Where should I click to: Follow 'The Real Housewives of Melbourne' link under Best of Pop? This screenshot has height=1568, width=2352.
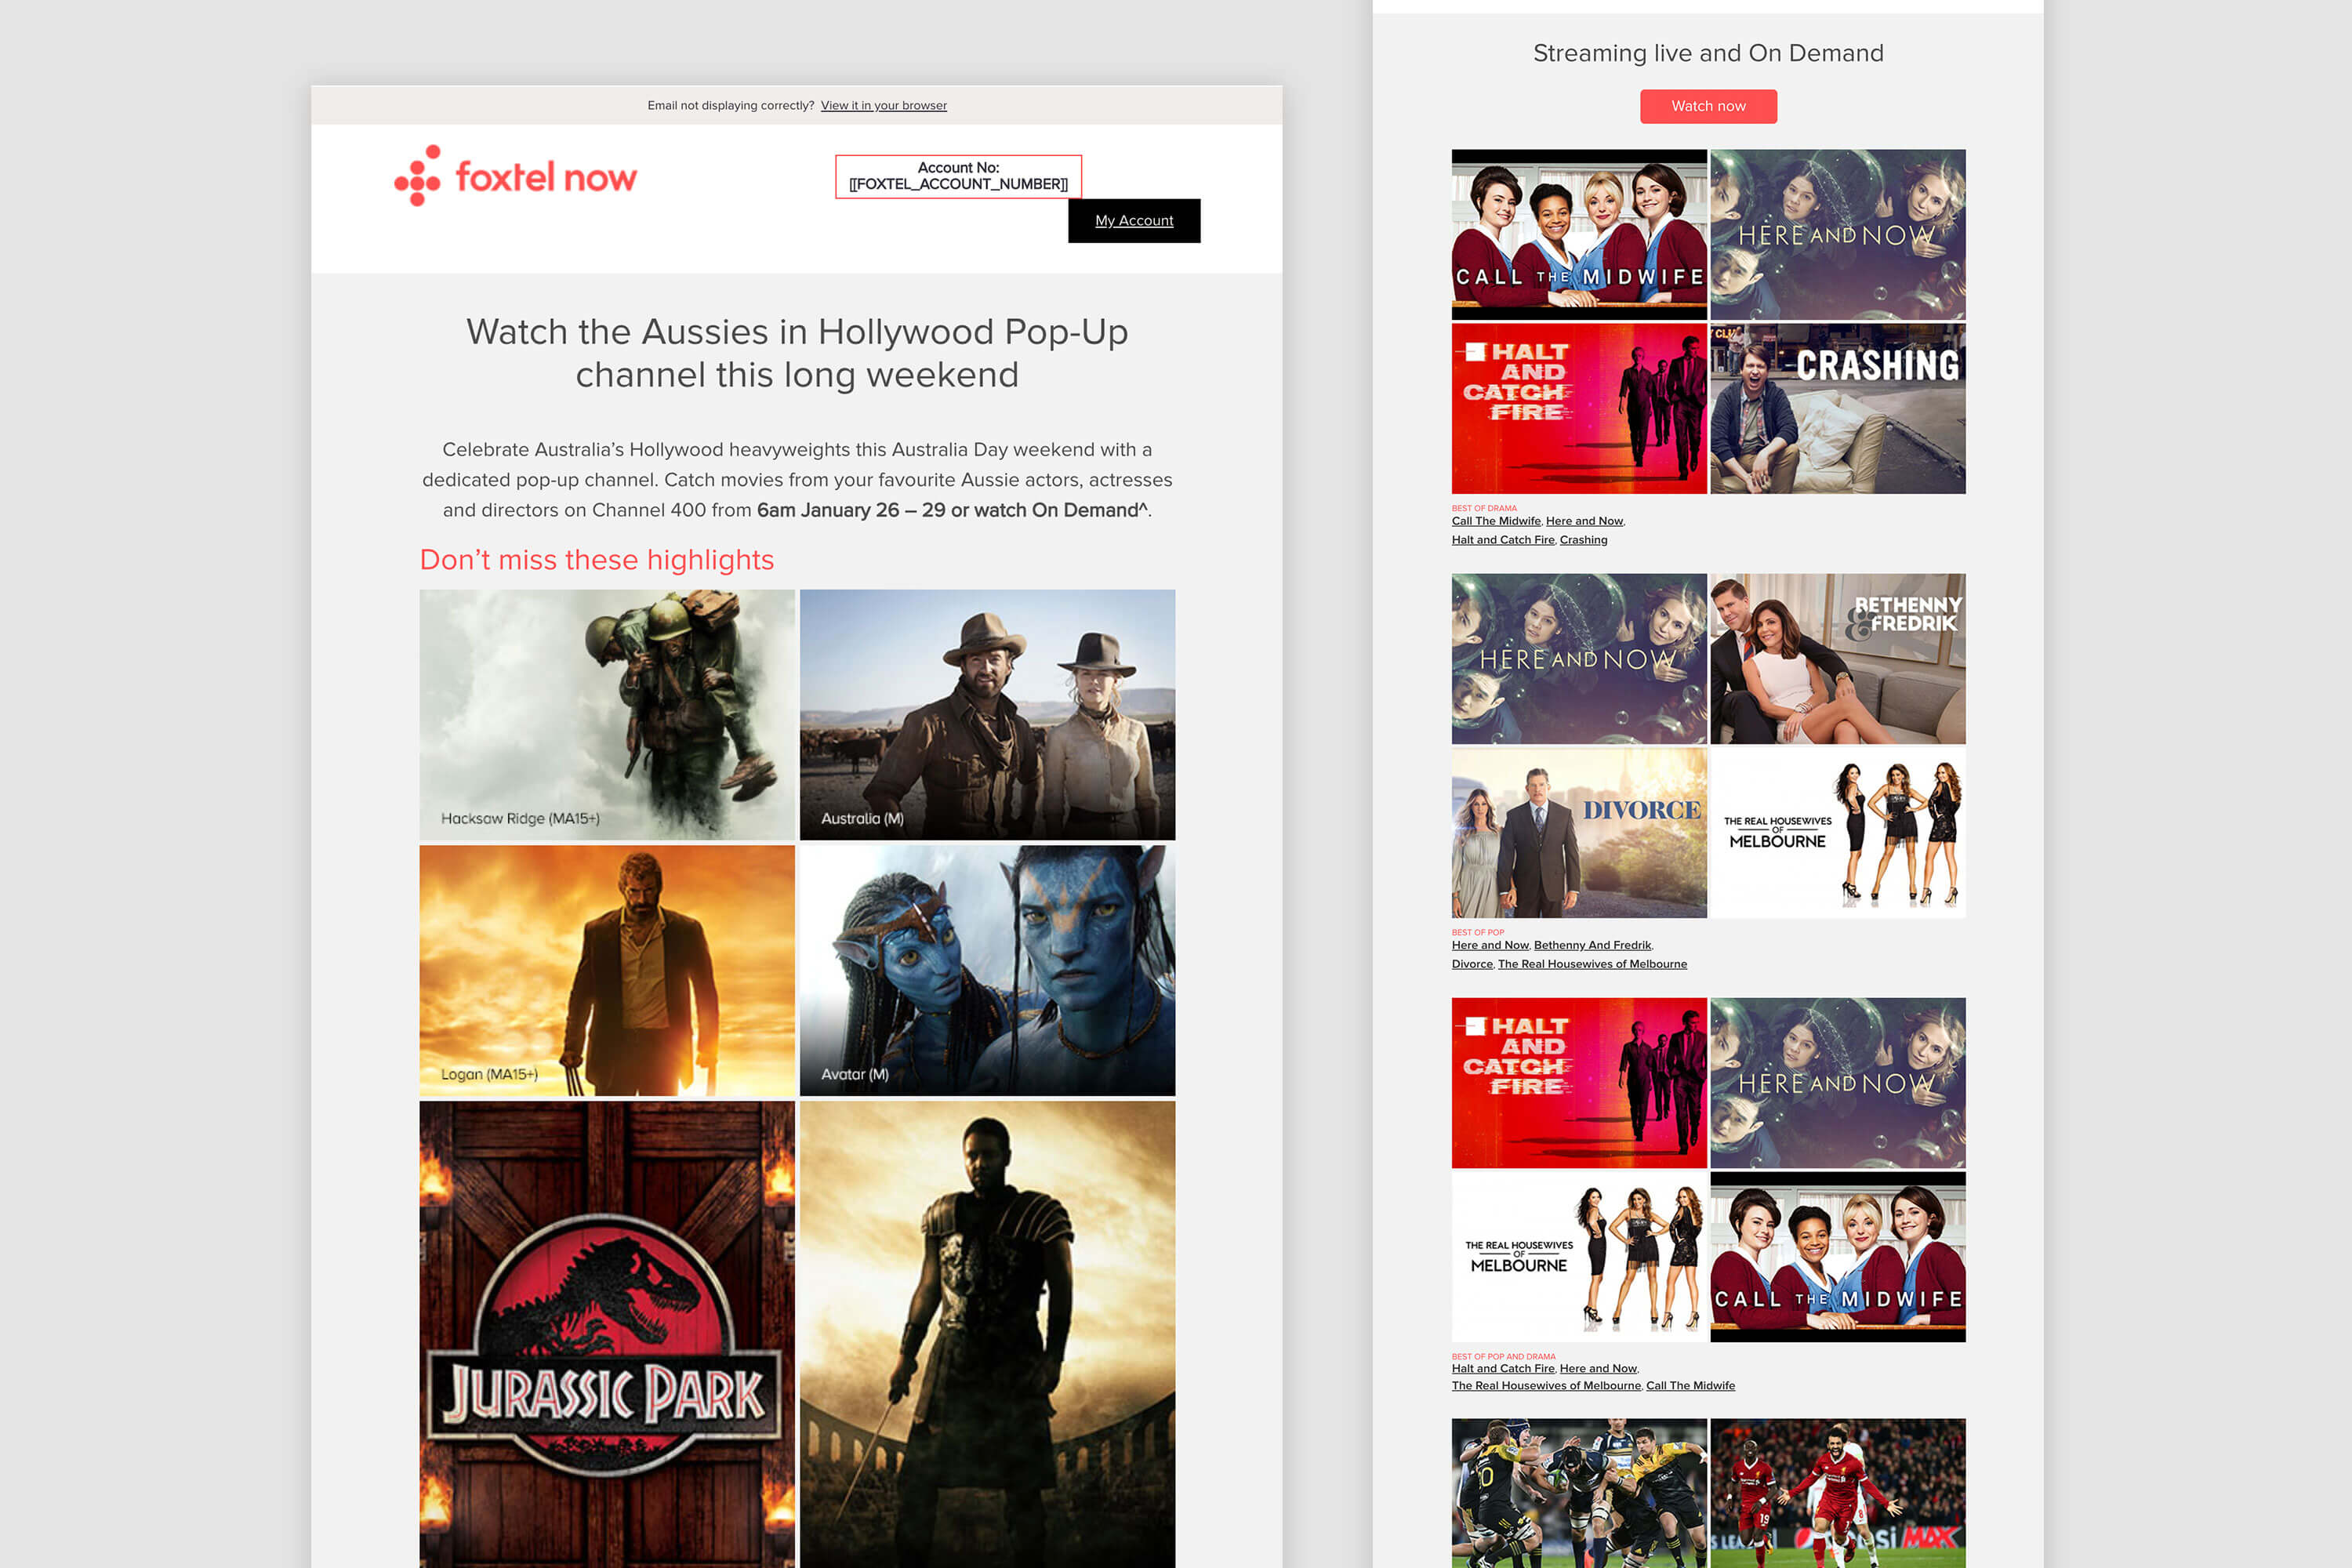coord(1592,964)
